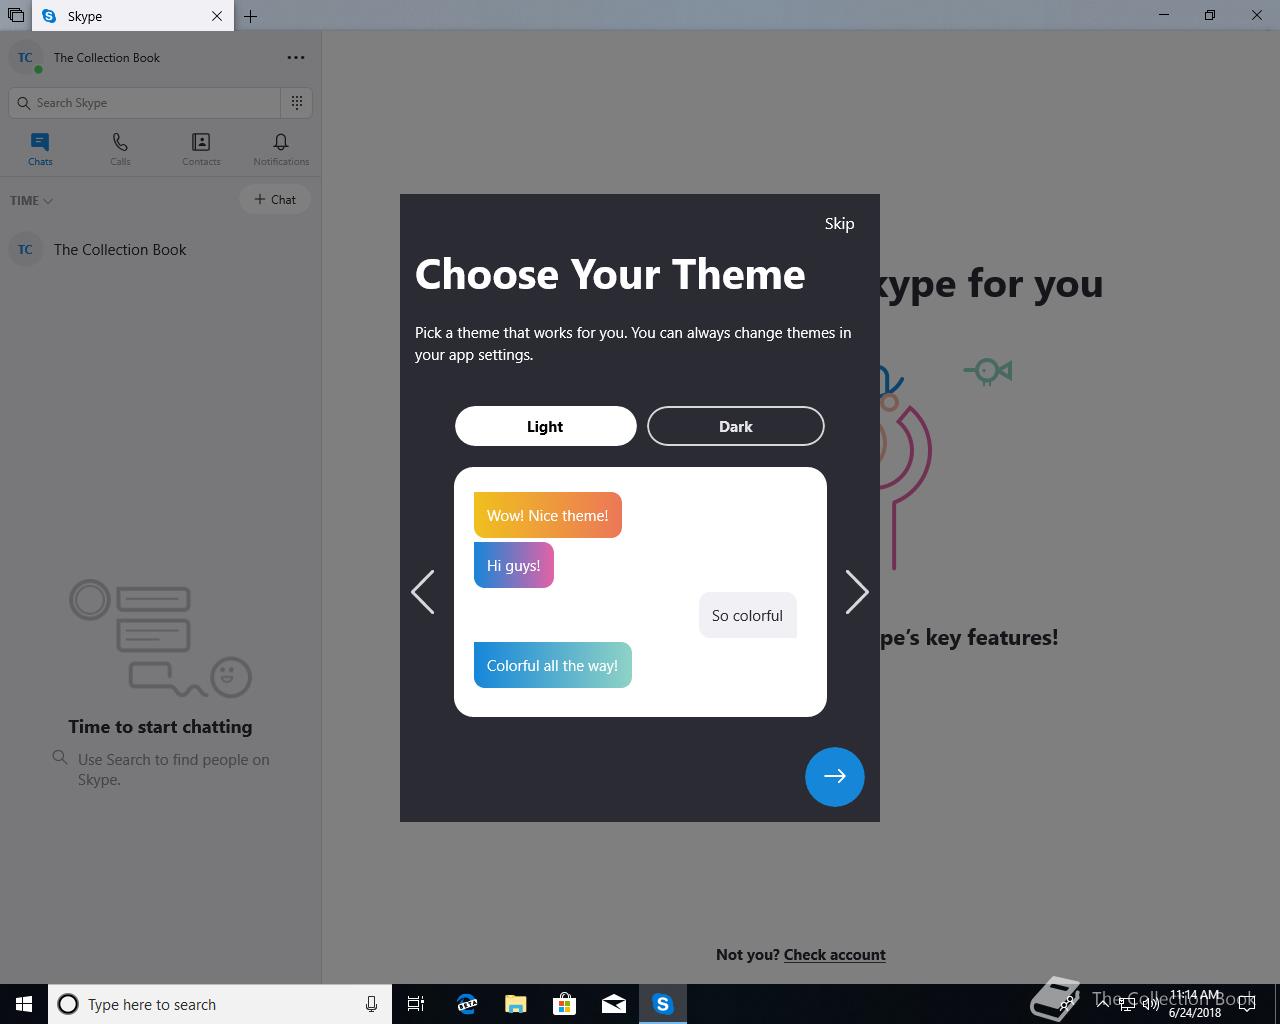Open a new tab with plus icon
Viewport: 1280px width, 1024px height.
pyautogui.click(x=251, y=16)
